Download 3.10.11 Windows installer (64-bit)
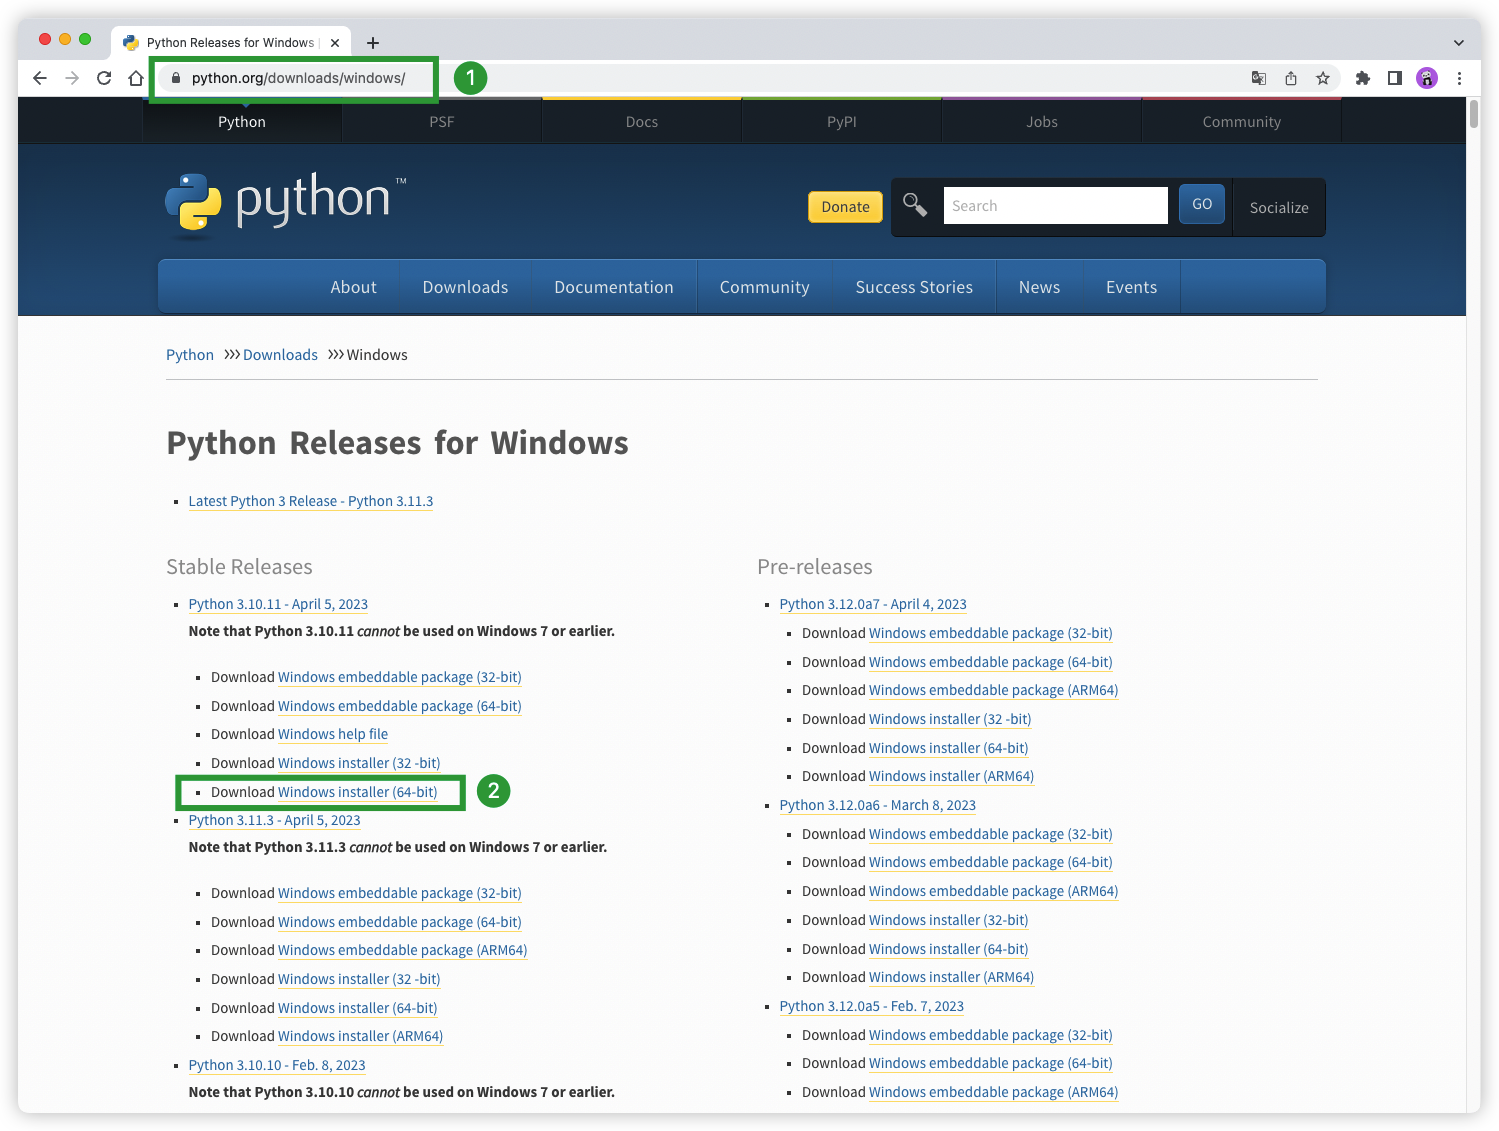The image size is (1499, 1131). (358, 792)
